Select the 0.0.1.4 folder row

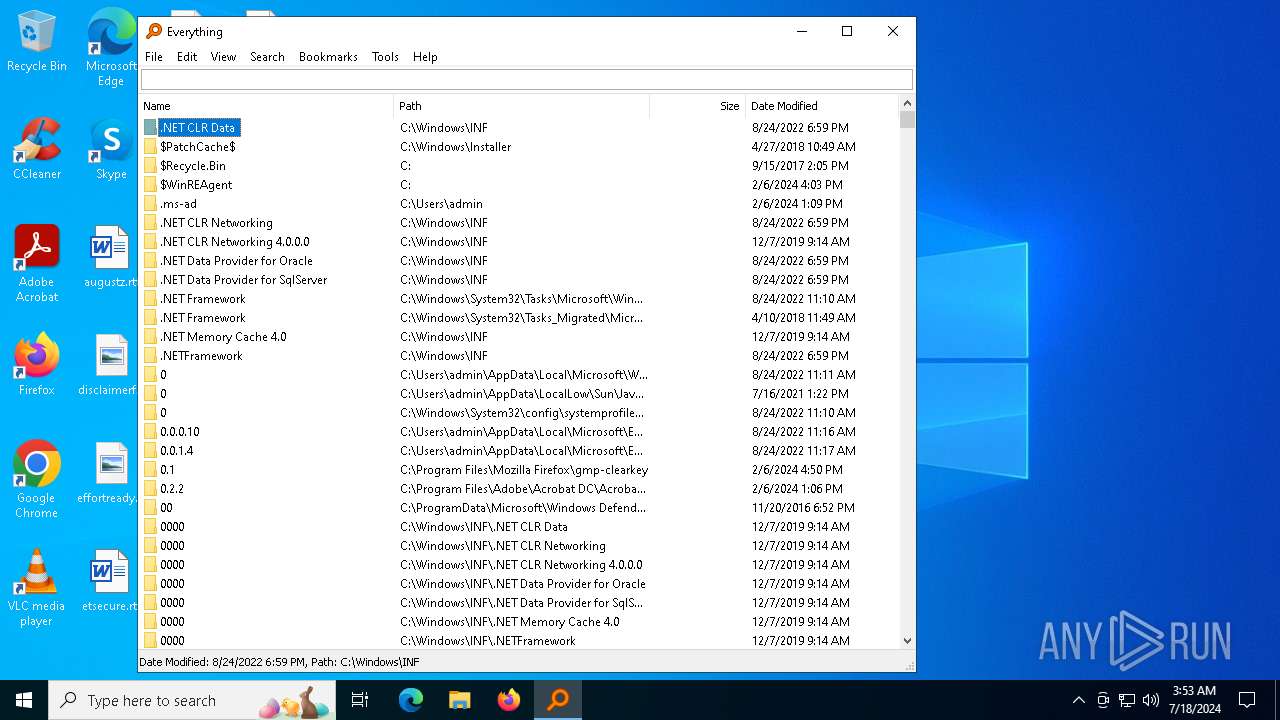[519, 451]
